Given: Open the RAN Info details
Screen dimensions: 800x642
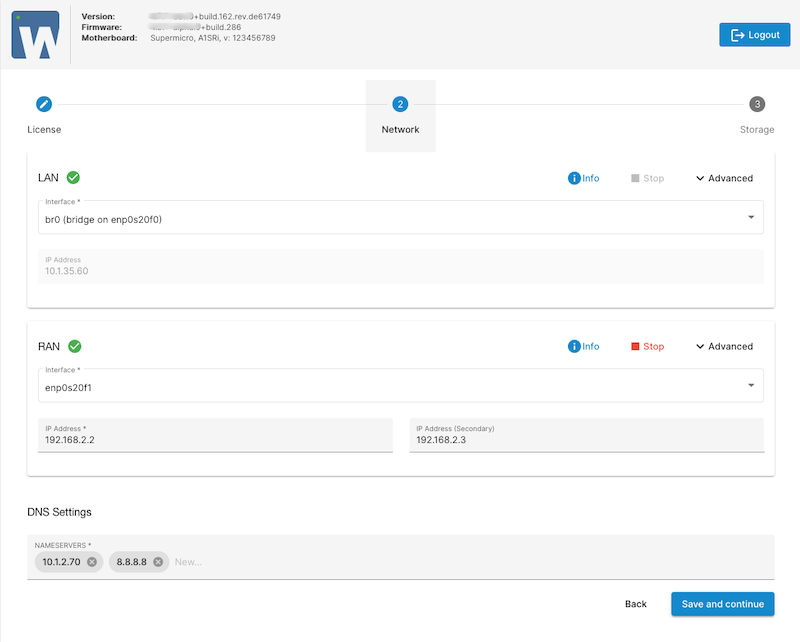Looking at the screenshot, I should (x=584, y=346).
